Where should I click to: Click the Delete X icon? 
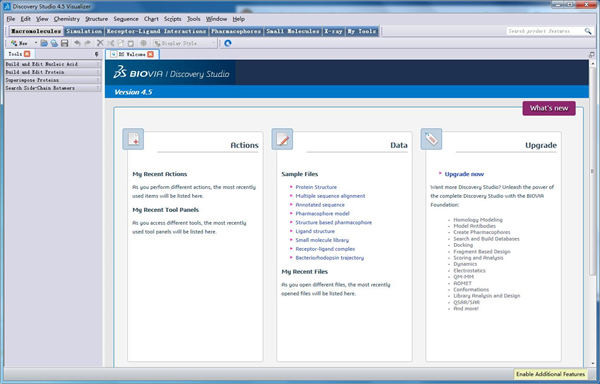[x=100, y=43]
